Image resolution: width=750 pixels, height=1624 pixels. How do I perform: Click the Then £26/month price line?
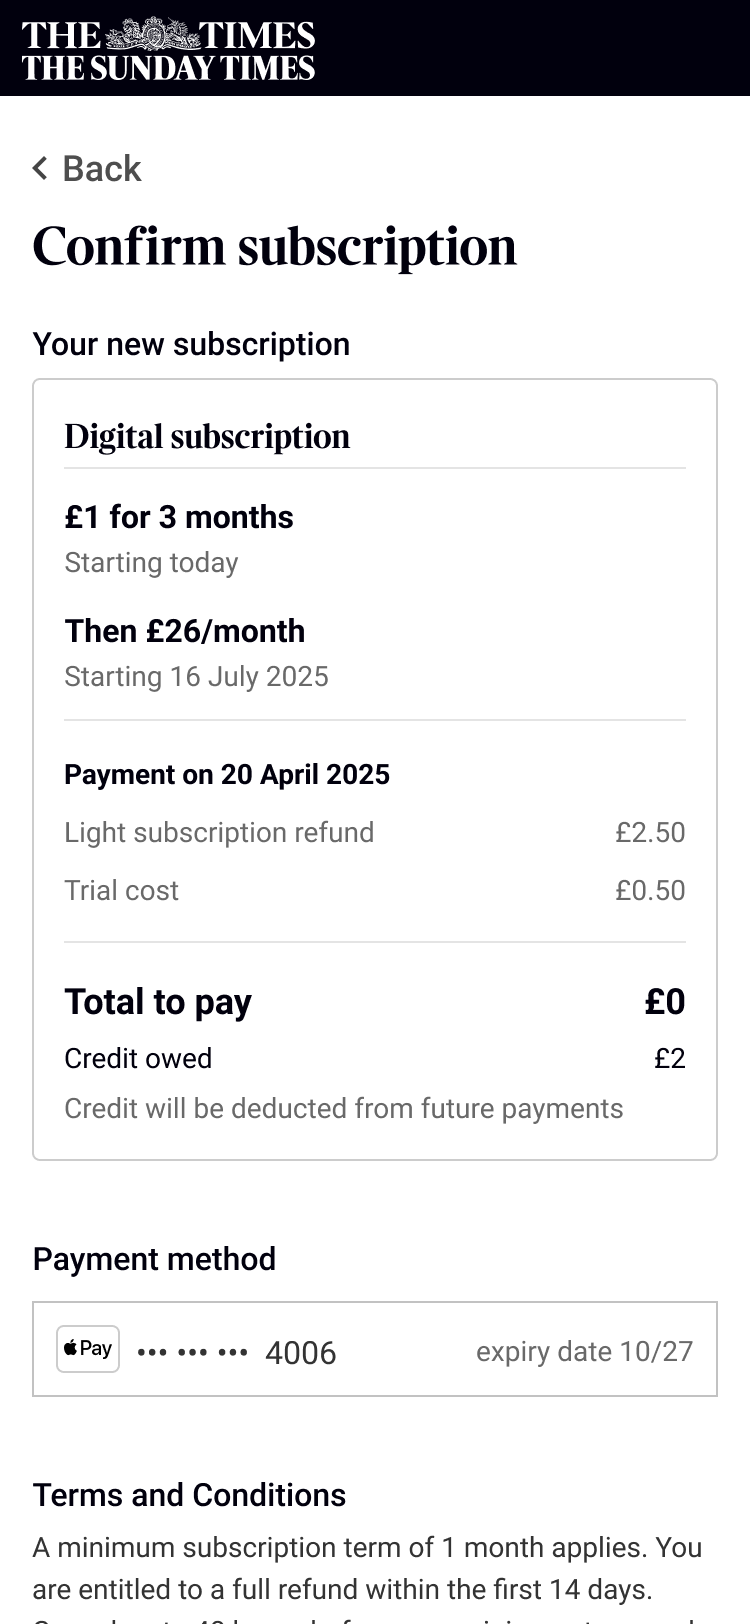185,631
